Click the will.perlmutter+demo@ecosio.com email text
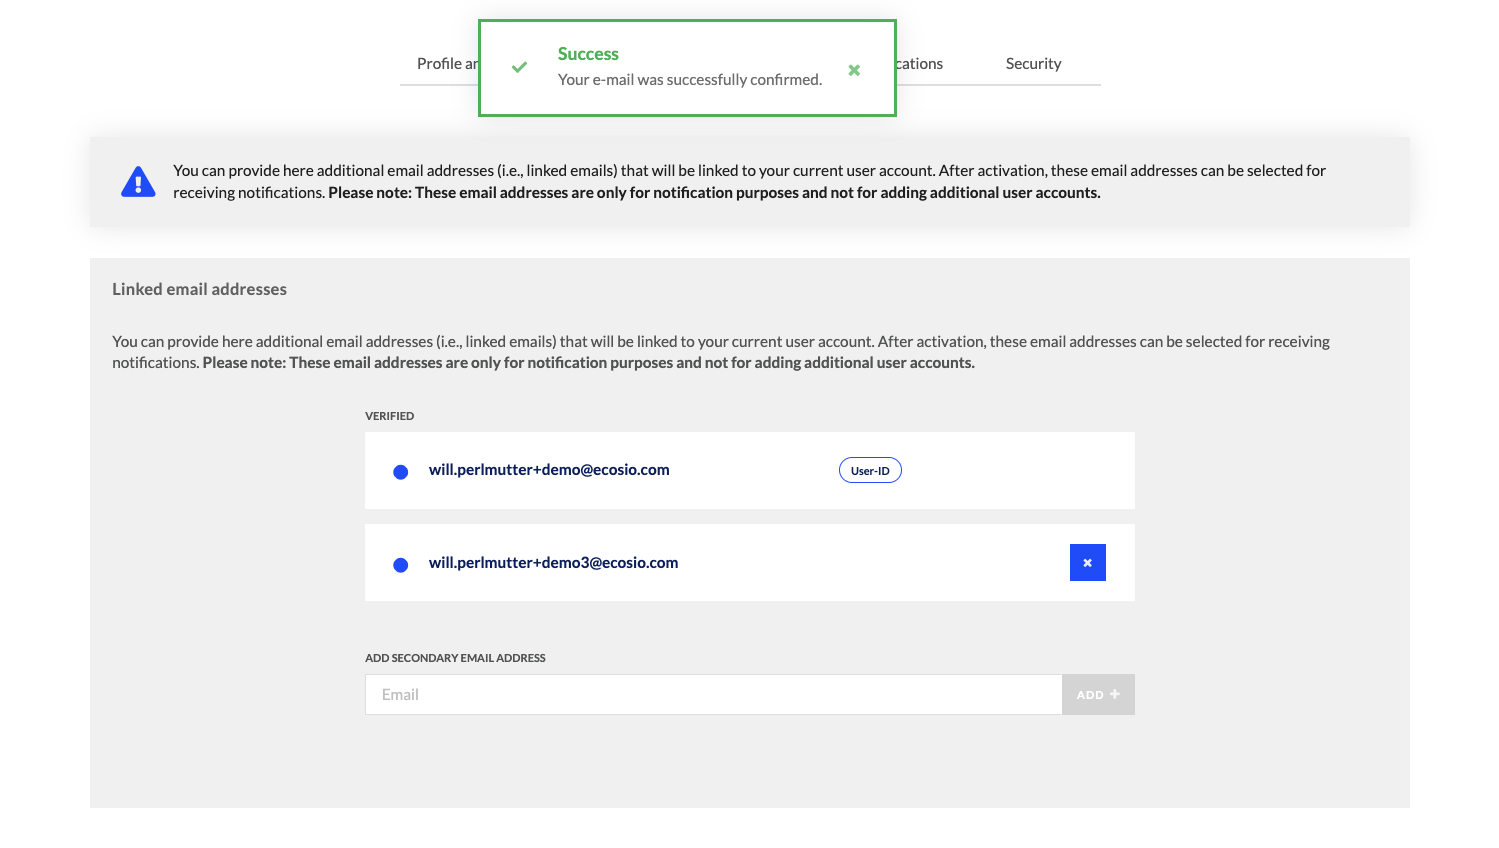 tap(549, 470)
